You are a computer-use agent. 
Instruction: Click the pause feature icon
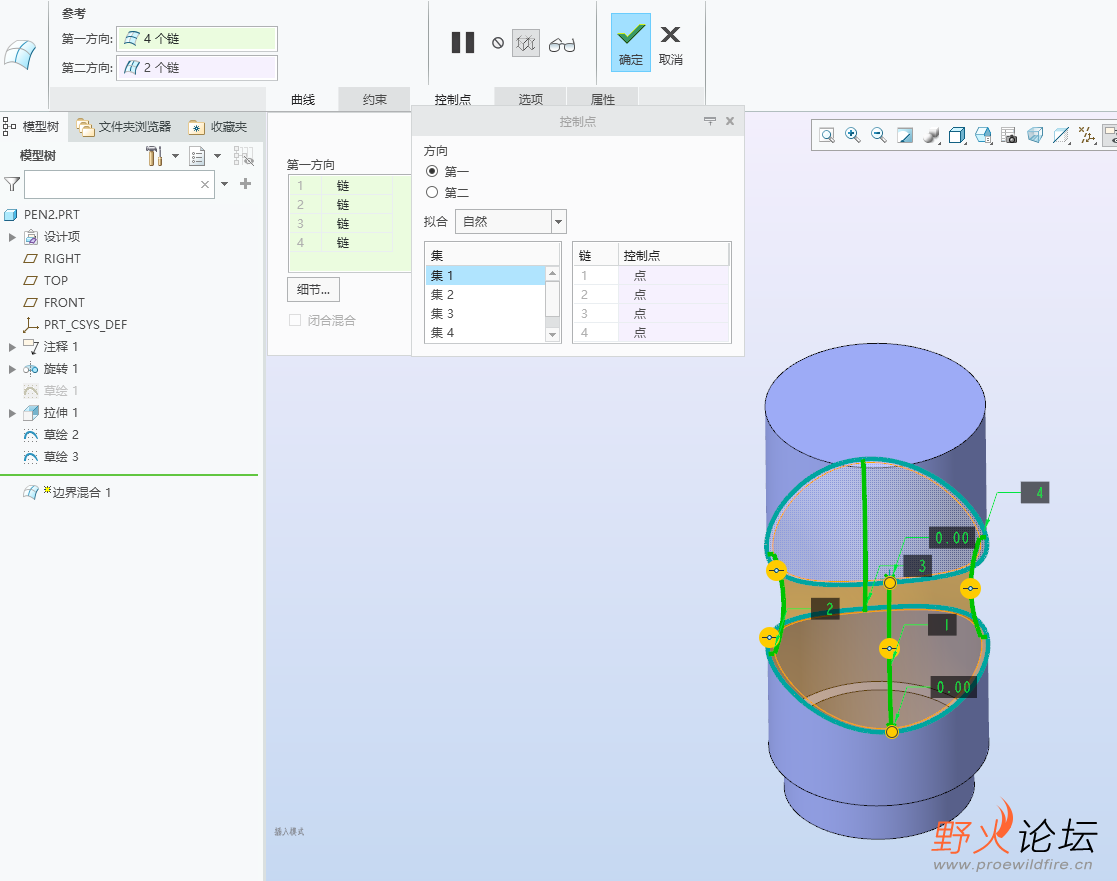(x=463, y=43)
